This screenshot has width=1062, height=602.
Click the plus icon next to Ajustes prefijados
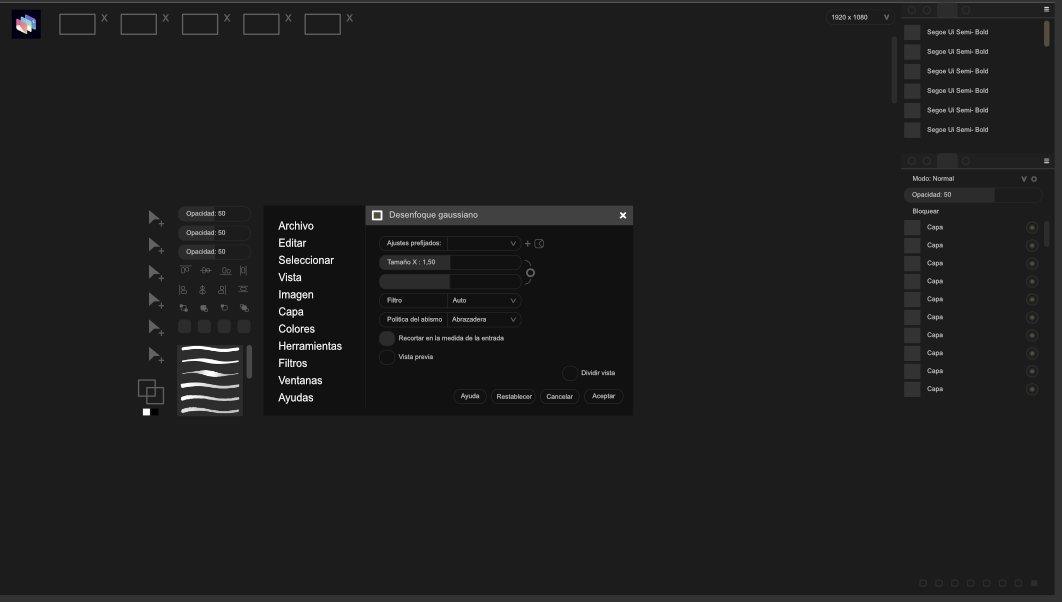click(528, 244)
